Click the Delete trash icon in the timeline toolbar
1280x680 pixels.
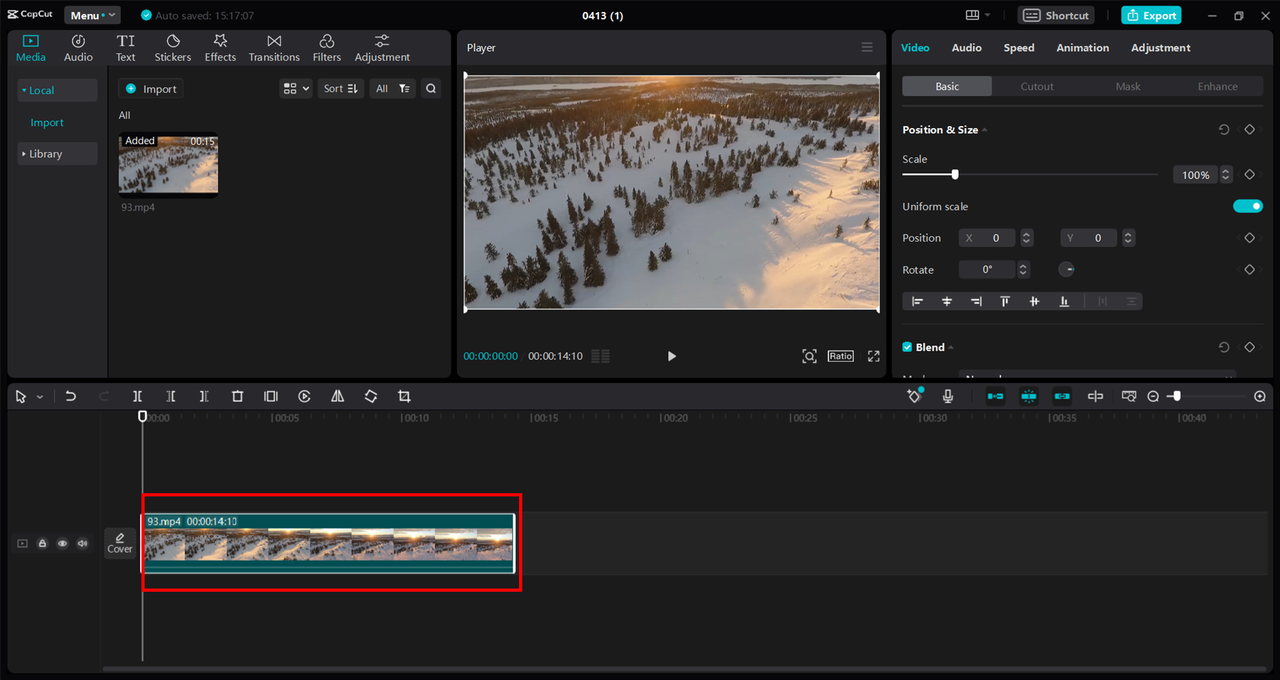[x=237, y=396]
